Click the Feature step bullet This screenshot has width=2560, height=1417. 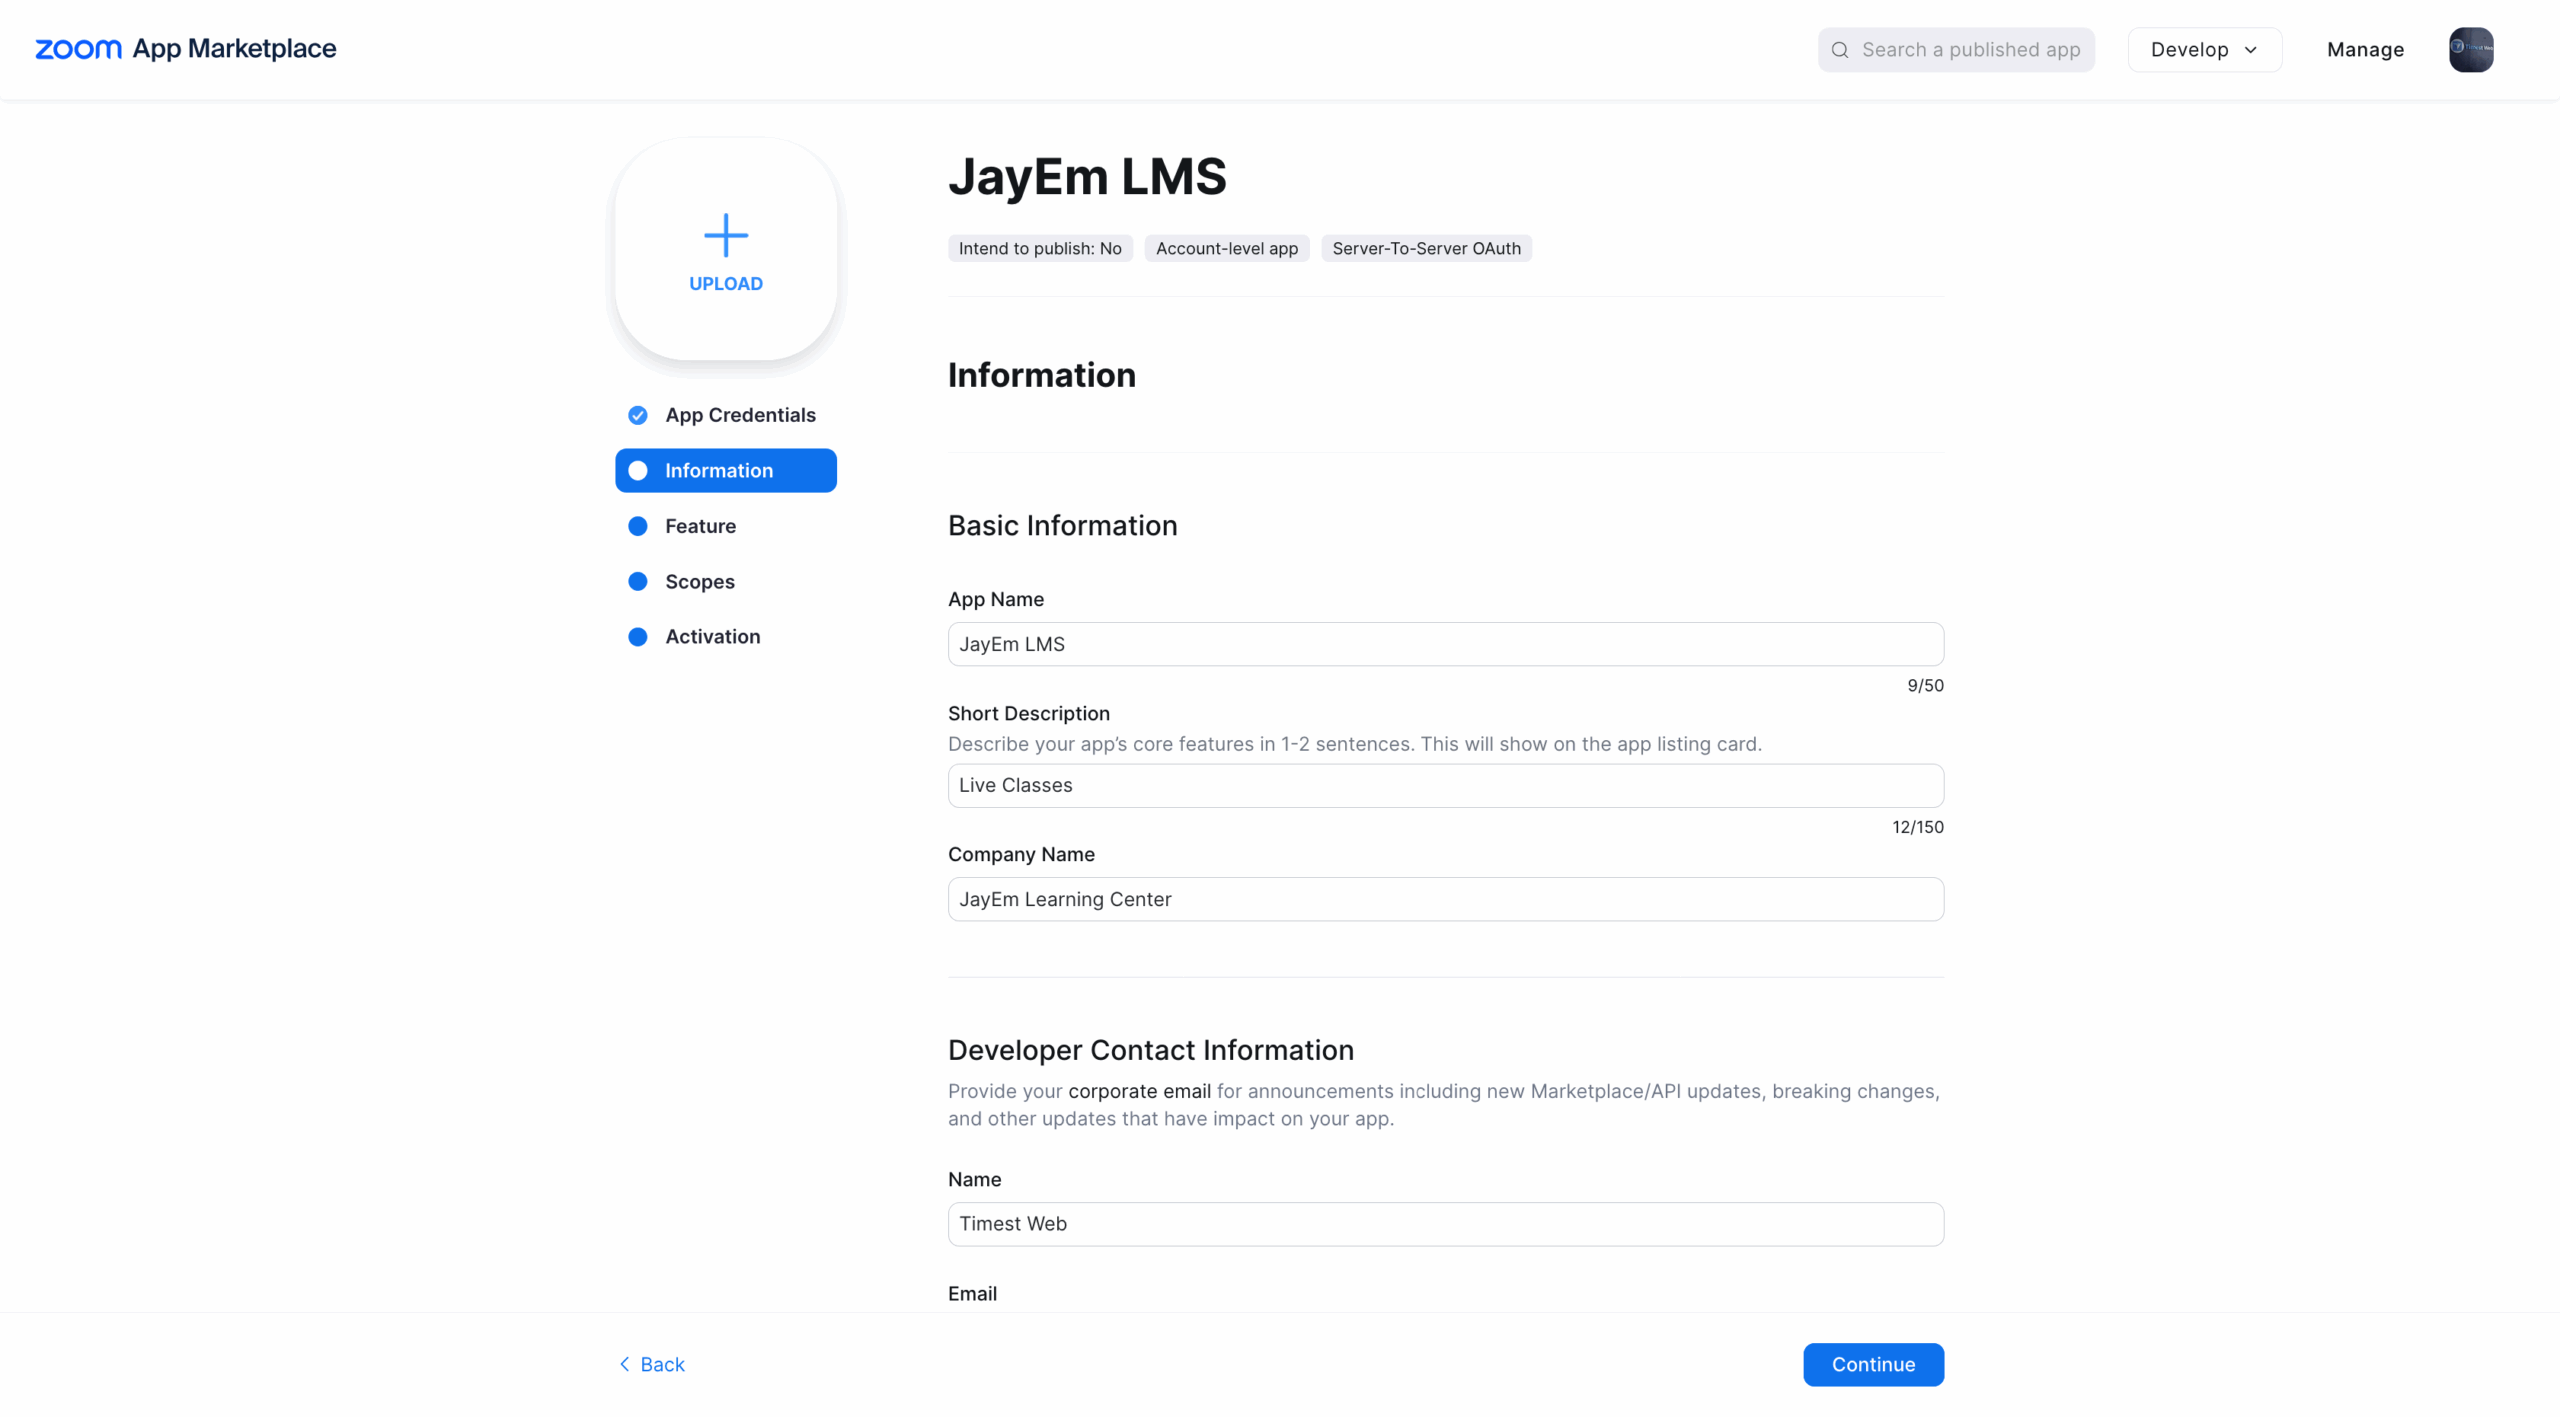pyautogui.click(x=637, y=526)
